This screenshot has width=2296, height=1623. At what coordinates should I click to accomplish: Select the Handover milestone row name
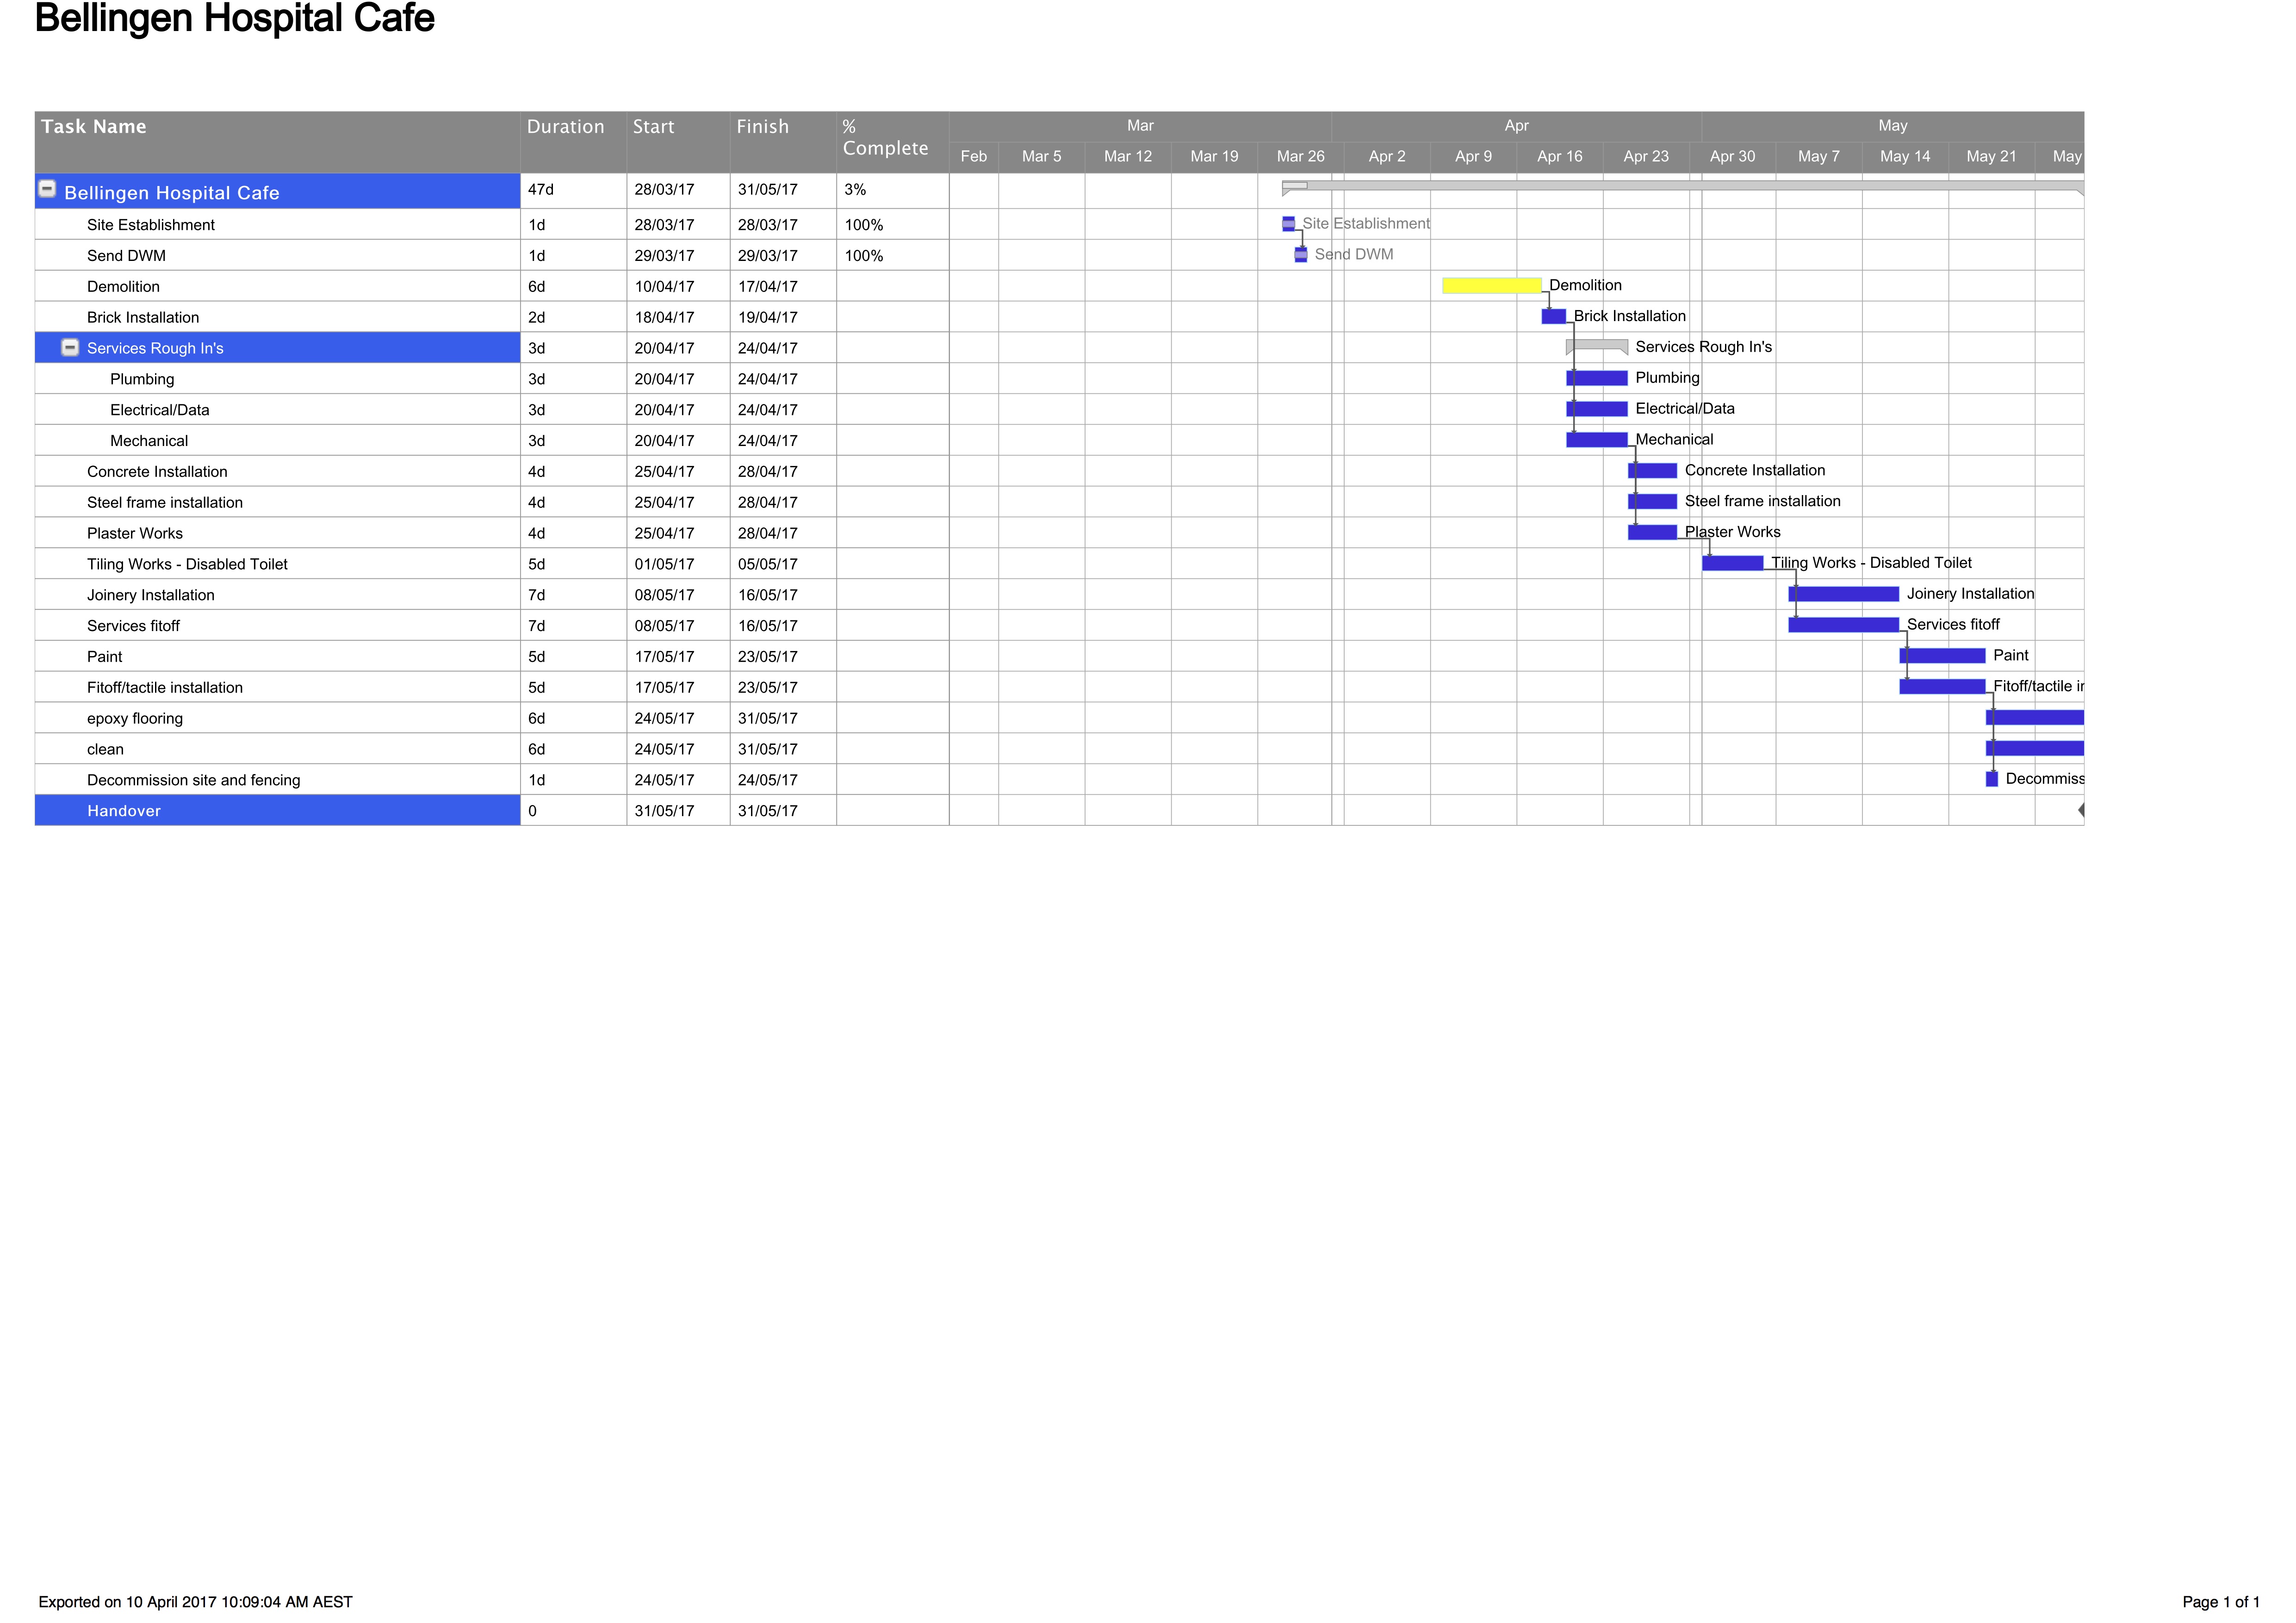coord(124,811)
